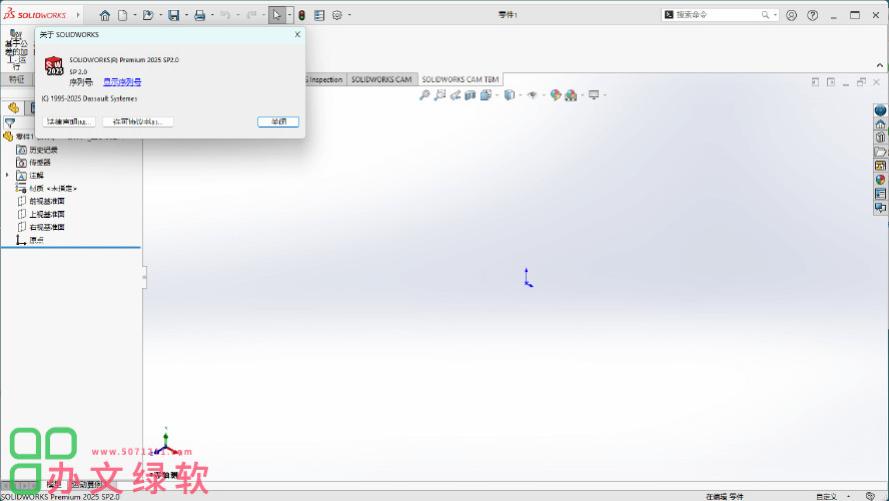The width and height of the screenshot is (889, 501).
Task: Click the Edit Appearance colored sphere icon
Action: coord(555,95)
